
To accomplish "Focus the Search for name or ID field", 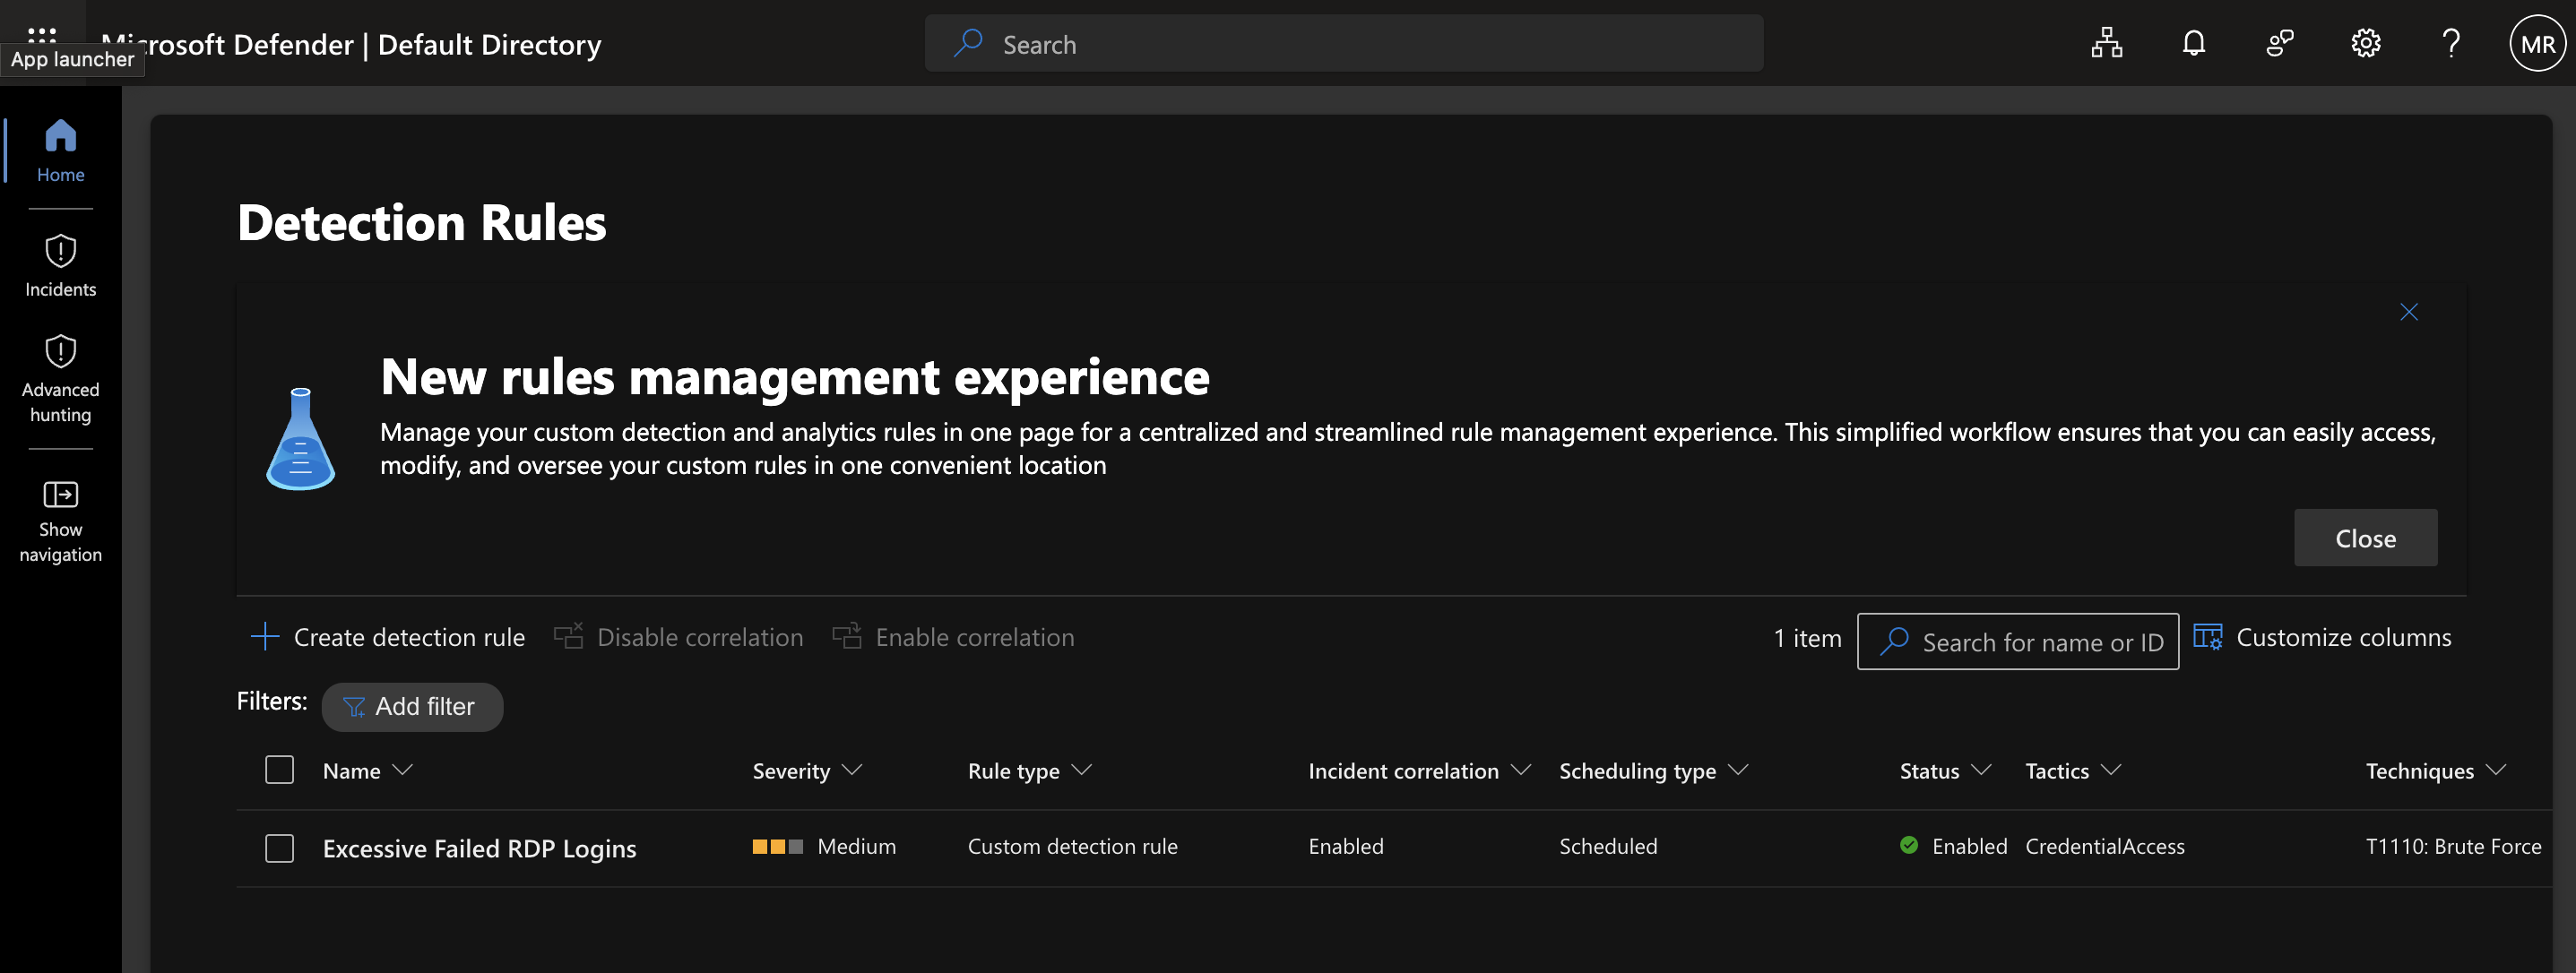I will [x=2018, y=642].
